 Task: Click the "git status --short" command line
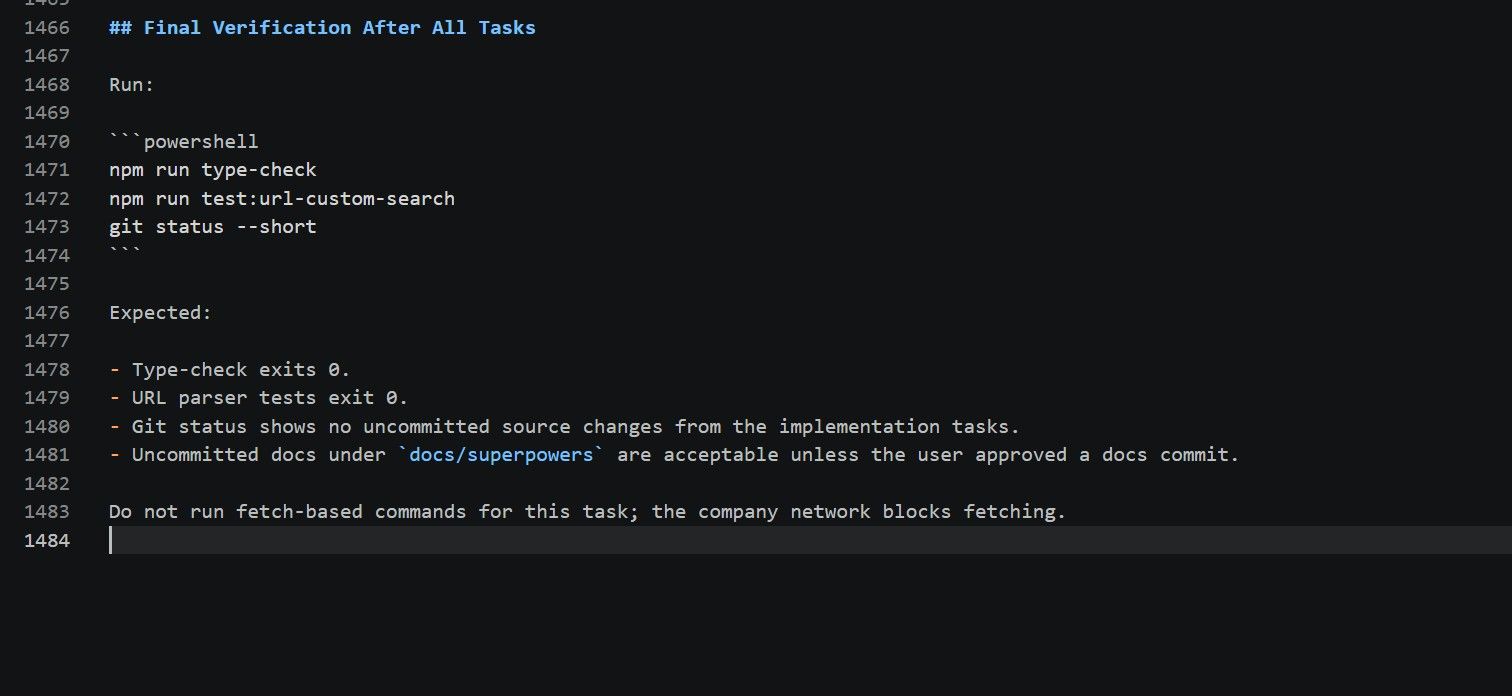[213, 227]
